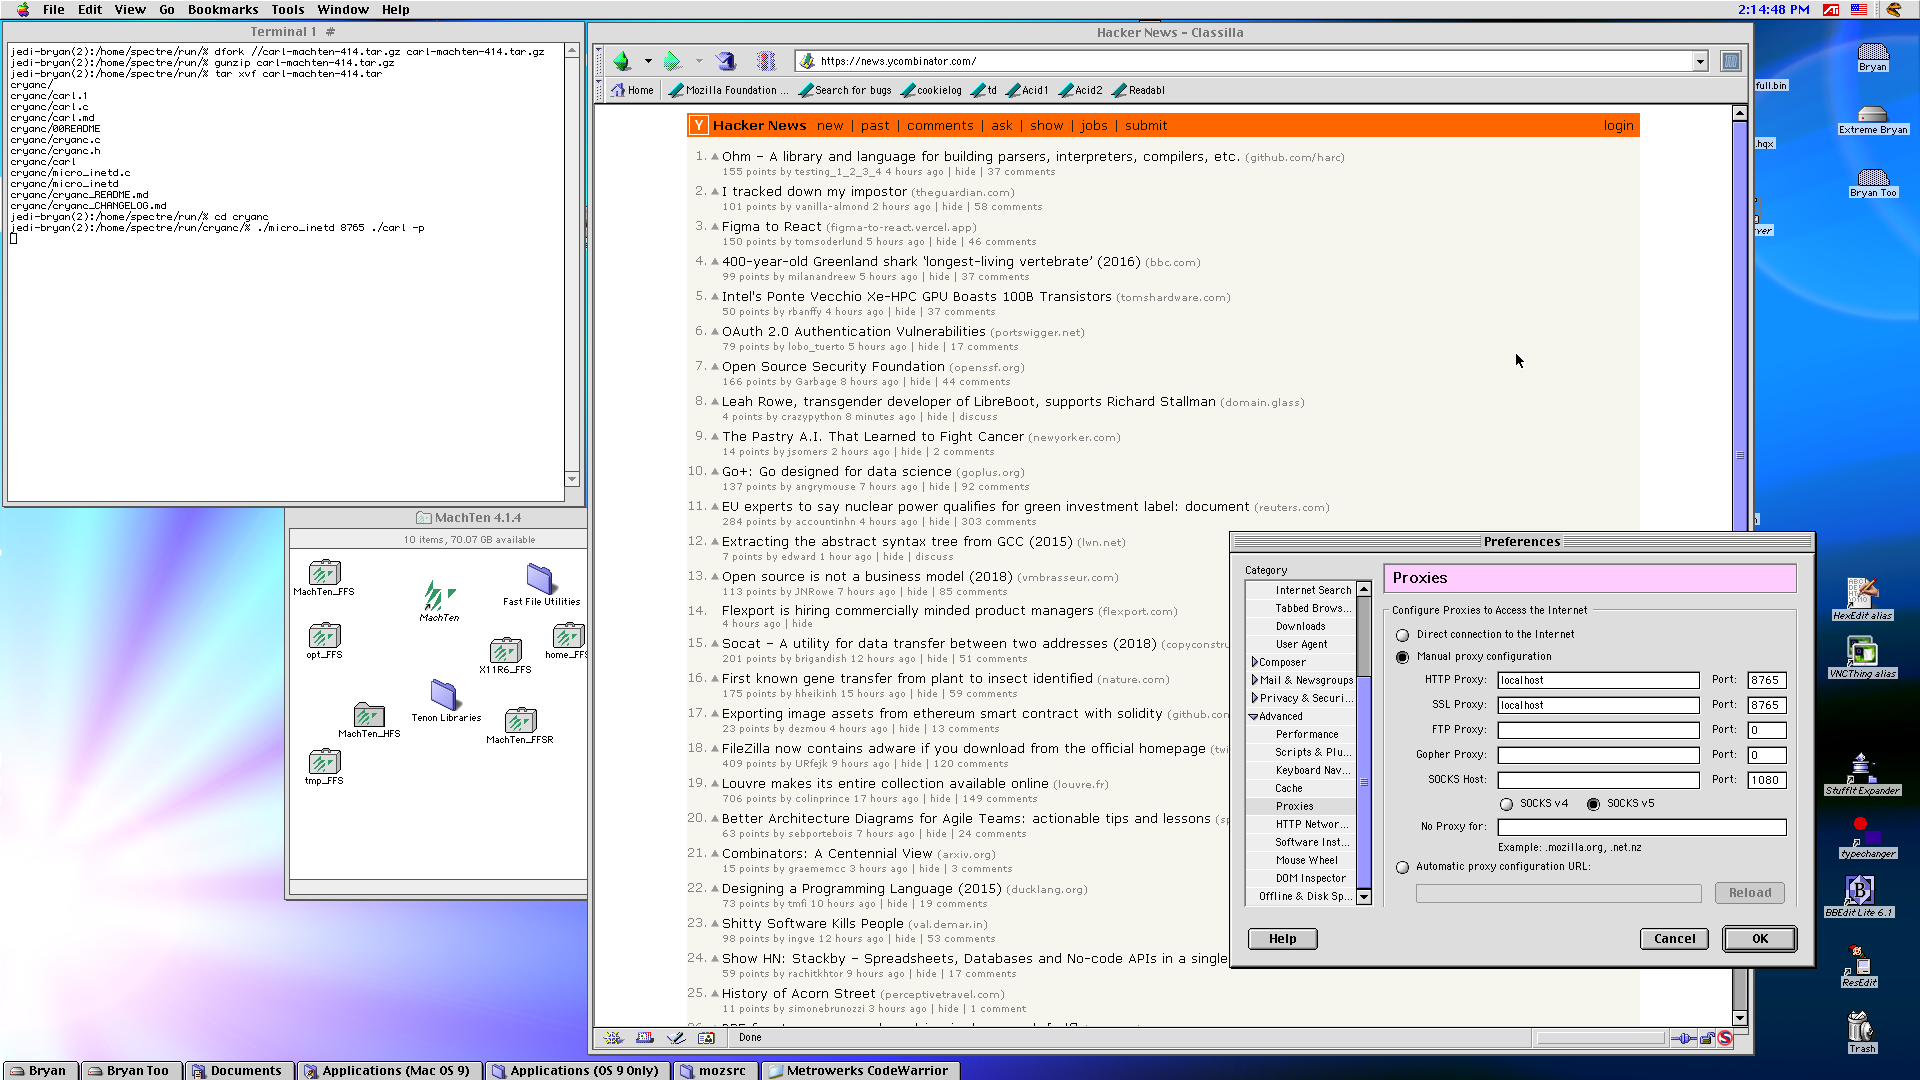Screen dimensions: 1920x1080
Task: Click the Home bookmark icon in personal toolbar
Action: pyautogui.click(x=618, y=90)
